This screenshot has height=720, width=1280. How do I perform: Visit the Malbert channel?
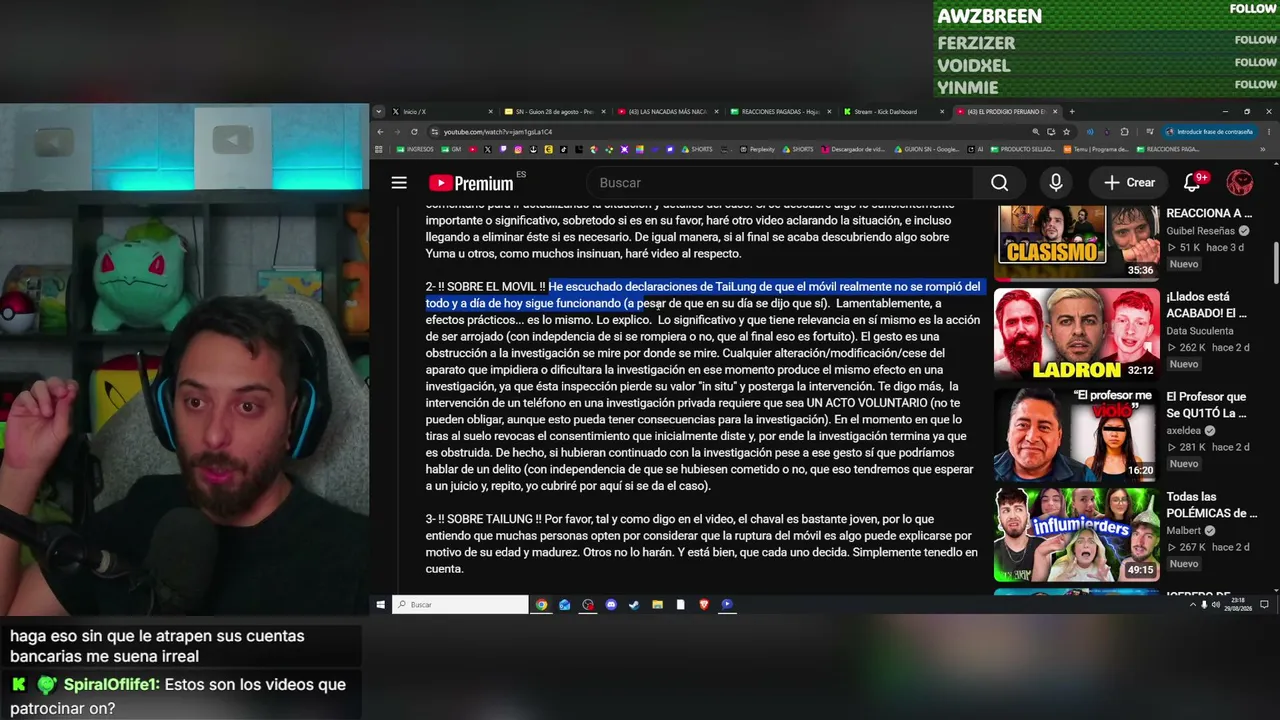coord(1184,531)
